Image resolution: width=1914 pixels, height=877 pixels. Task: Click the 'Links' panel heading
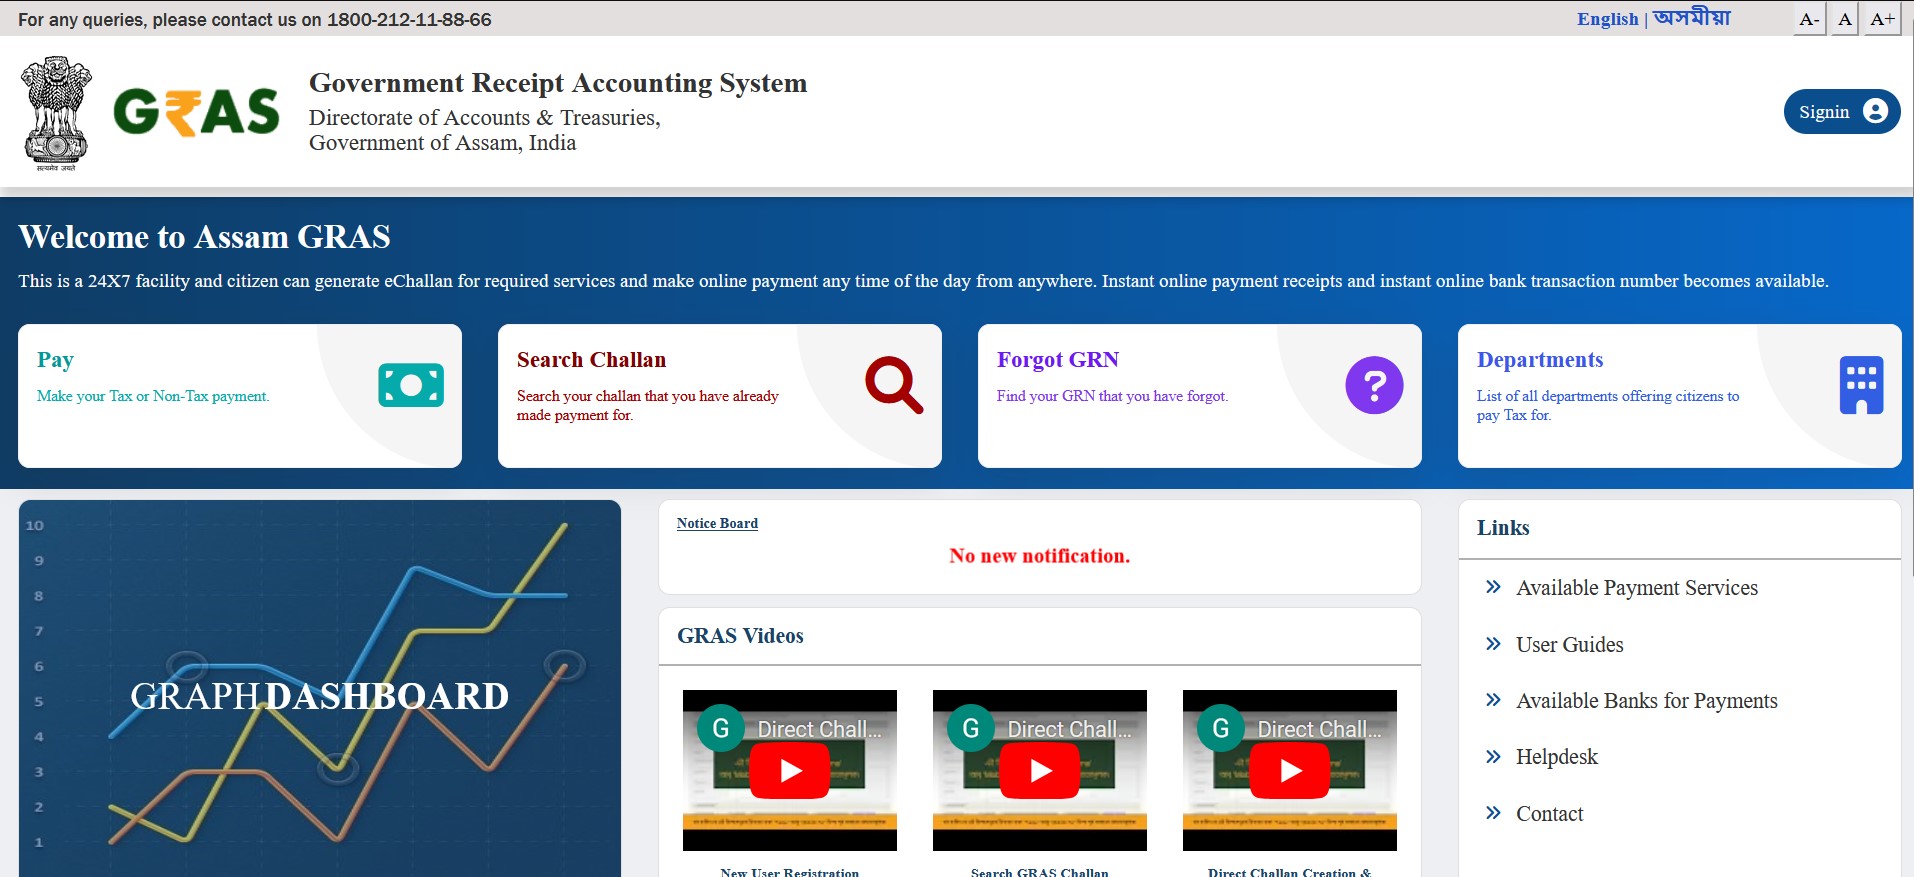tap(1503, 528)
